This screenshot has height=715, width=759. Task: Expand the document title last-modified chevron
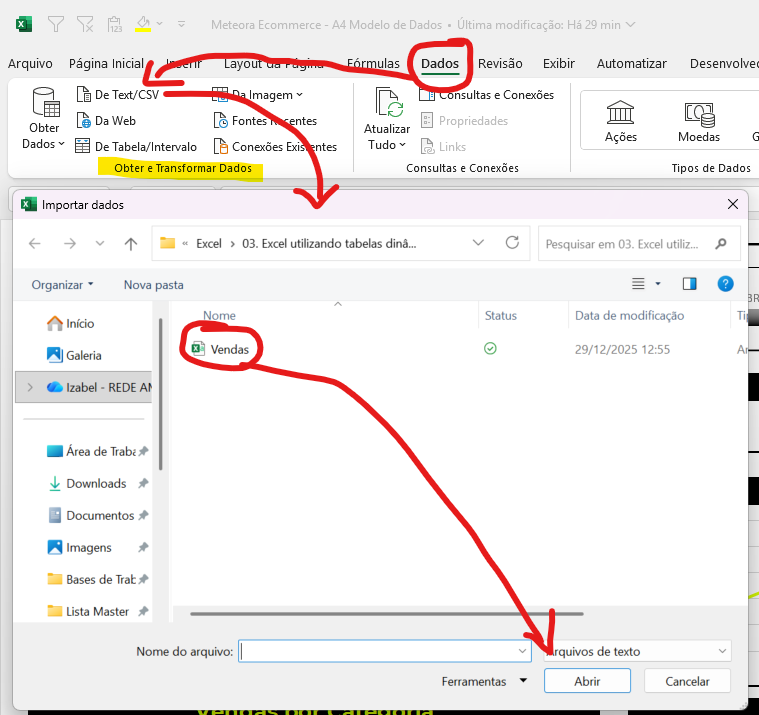tap(630, 25)
